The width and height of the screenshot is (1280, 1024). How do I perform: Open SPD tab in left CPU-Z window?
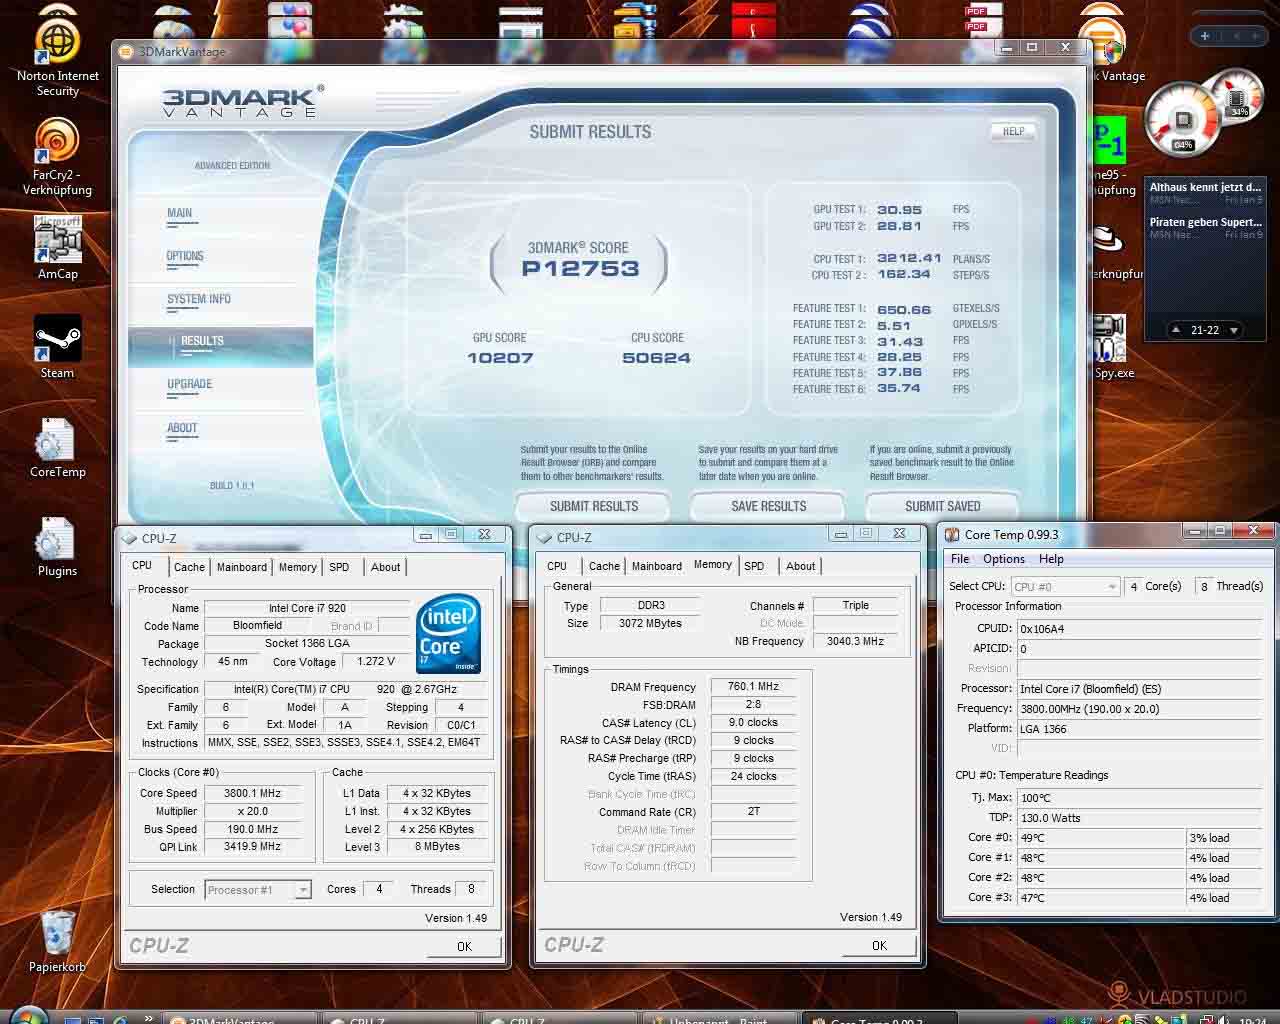pyautogui.click(x=340, y=567)
